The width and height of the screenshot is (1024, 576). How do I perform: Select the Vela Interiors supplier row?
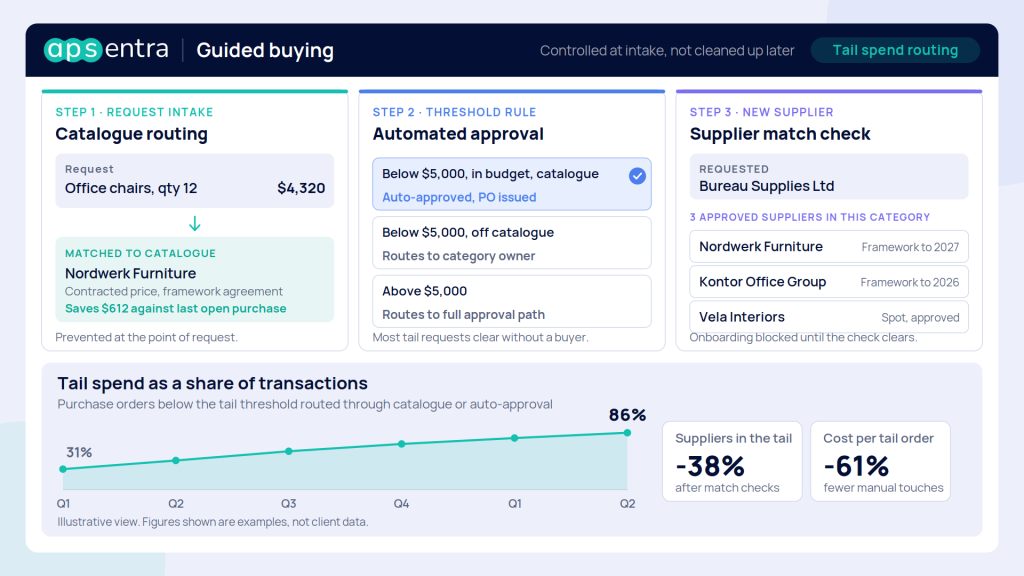pyautogui.click(x=829, y=317)
